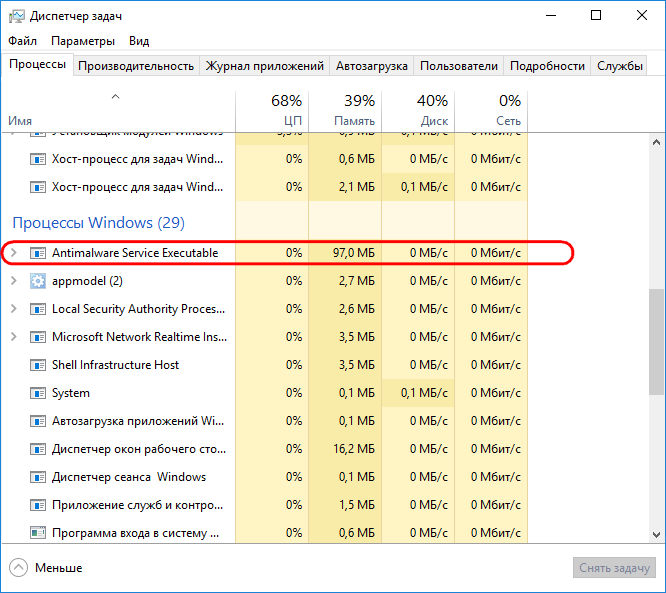Select the Процессы Windows (29) group header

coord(99,223)
